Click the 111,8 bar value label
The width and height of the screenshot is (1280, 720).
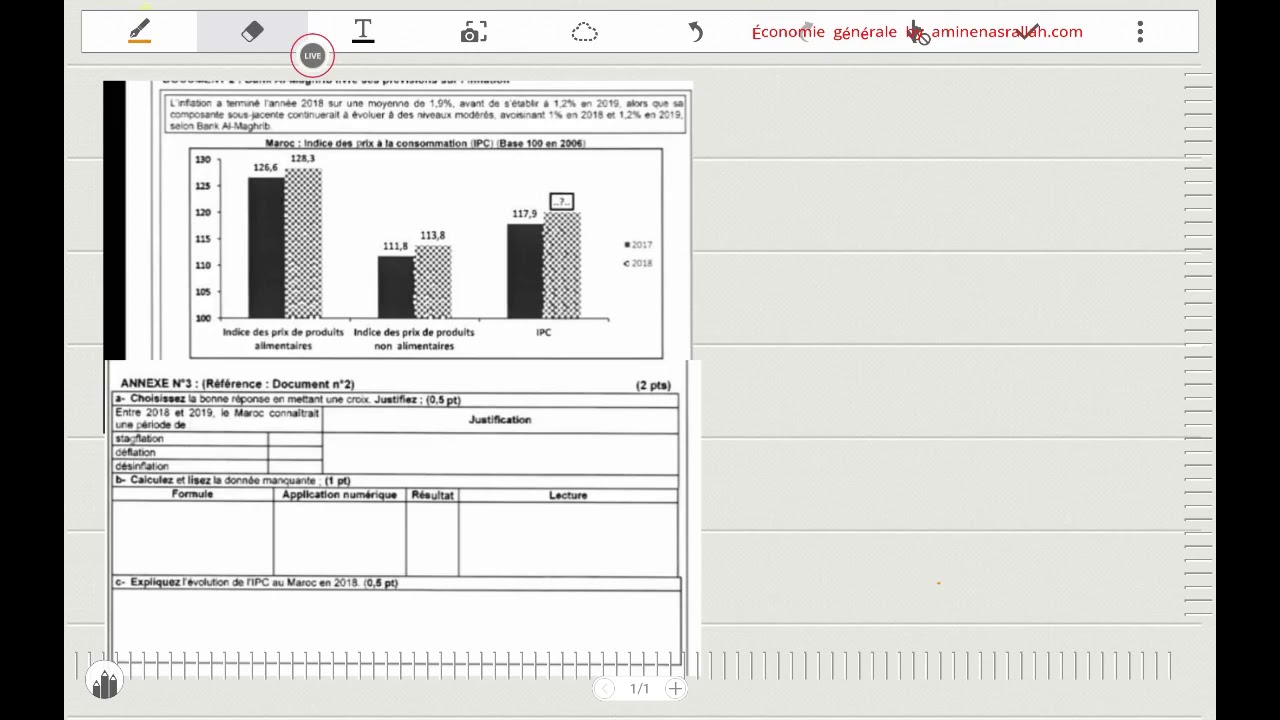tap(395, 246)
